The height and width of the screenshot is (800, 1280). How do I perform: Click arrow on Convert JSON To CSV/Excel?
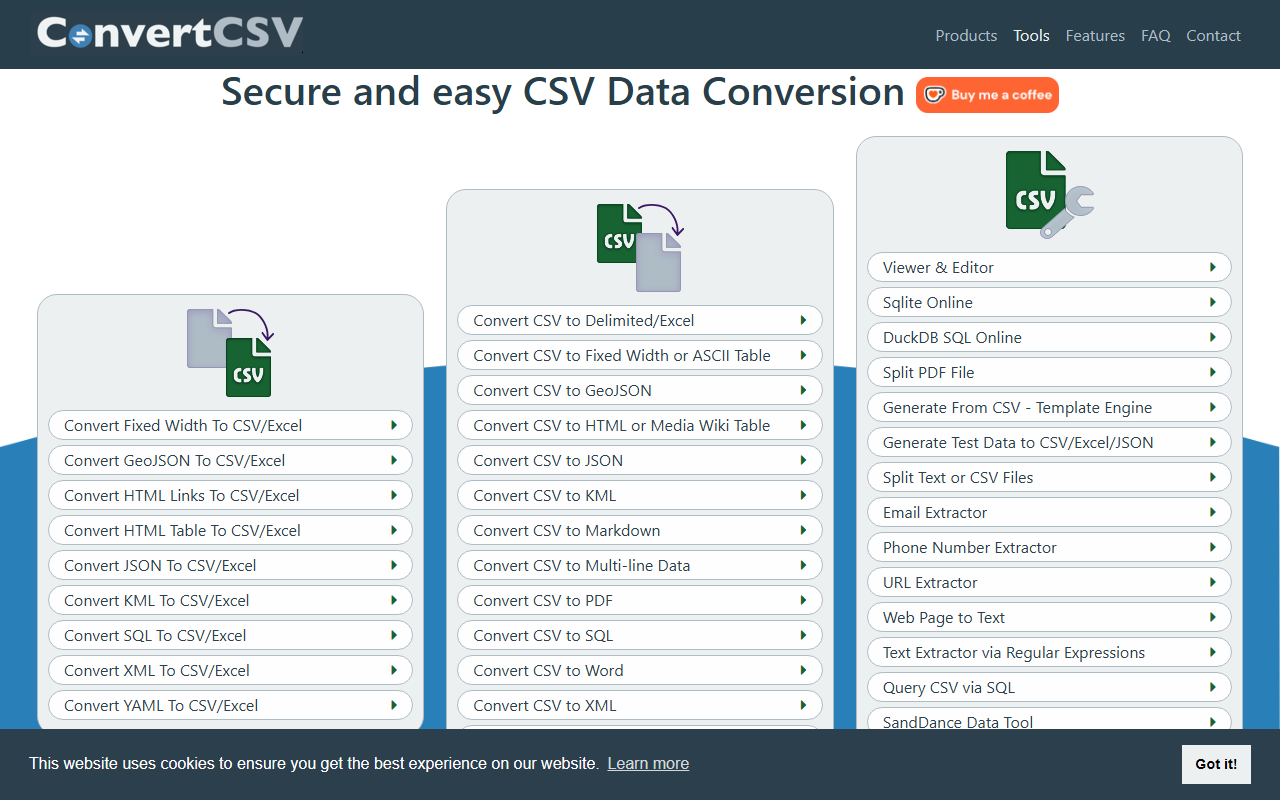(394, 565)
